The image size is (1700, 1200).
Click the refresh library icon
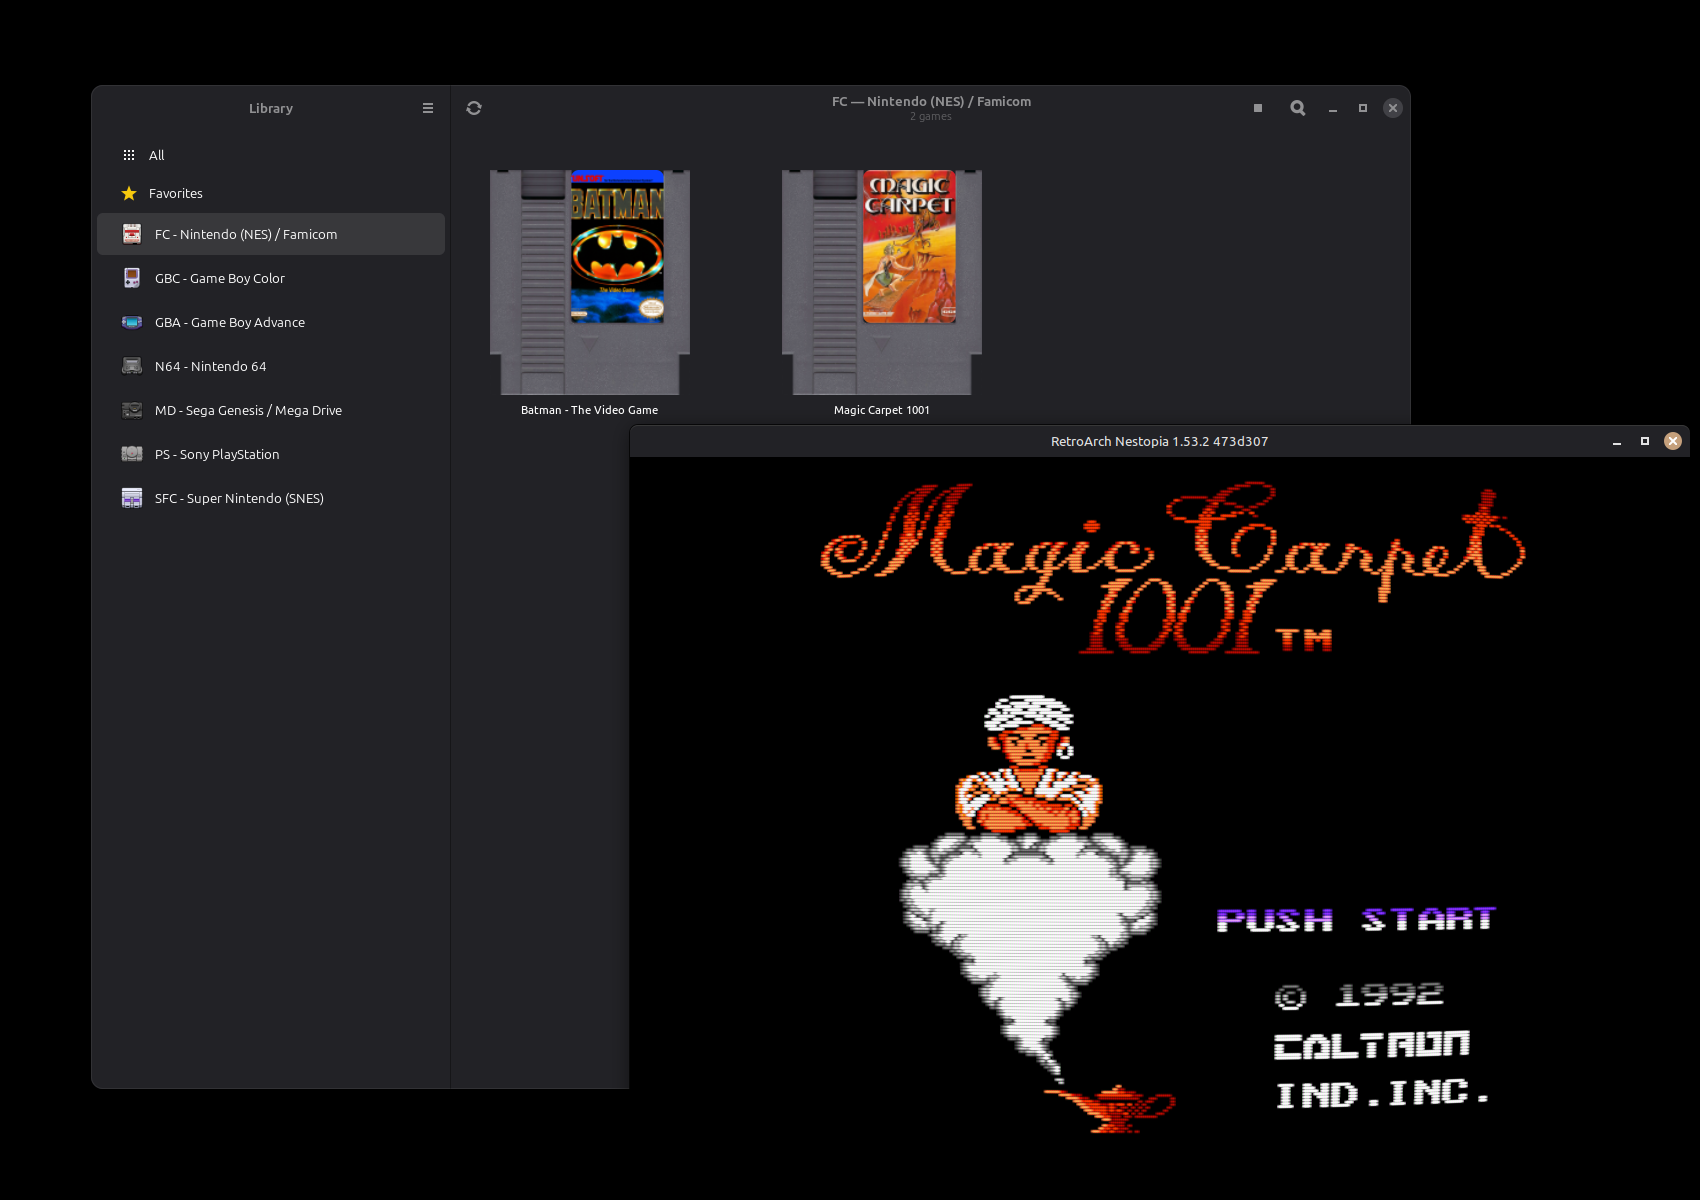[x=474, y=108]
